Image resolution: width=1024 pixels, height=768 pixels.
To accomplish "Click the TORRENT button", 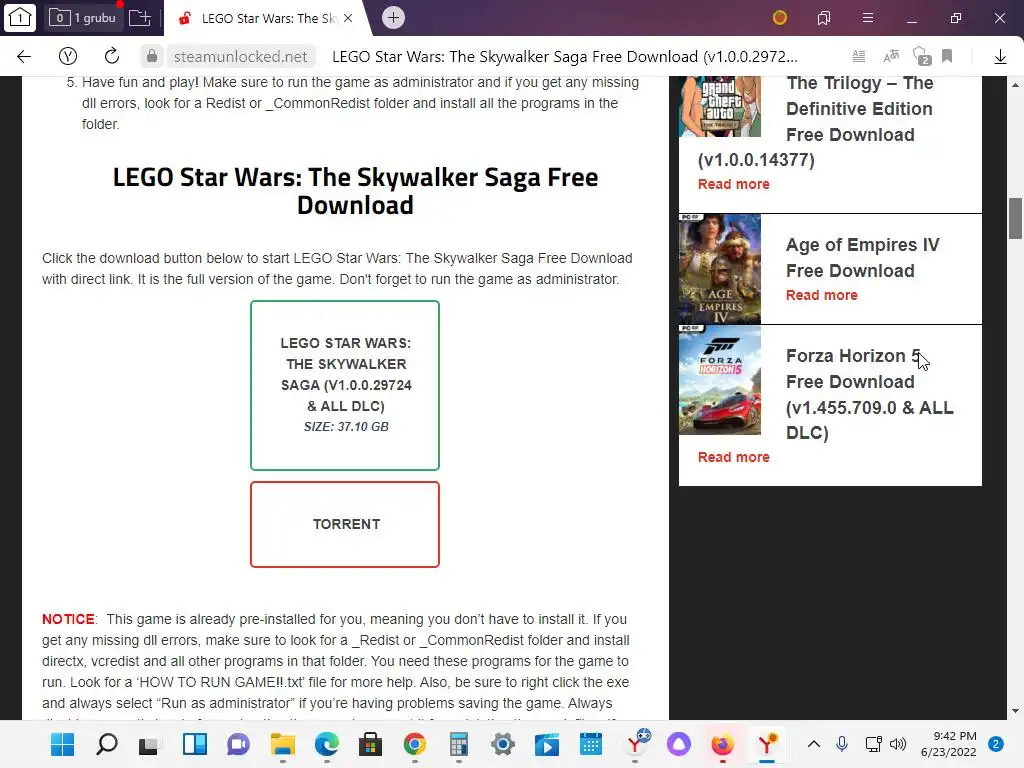I will [x=345, y=524].
